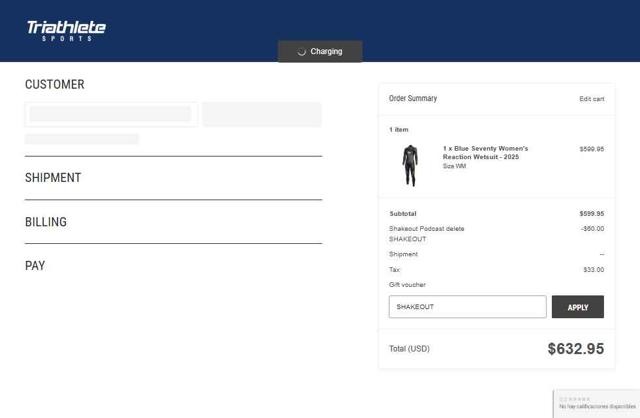
Task: Click the Shipment label in summary
Action: (x=403, y=254)
